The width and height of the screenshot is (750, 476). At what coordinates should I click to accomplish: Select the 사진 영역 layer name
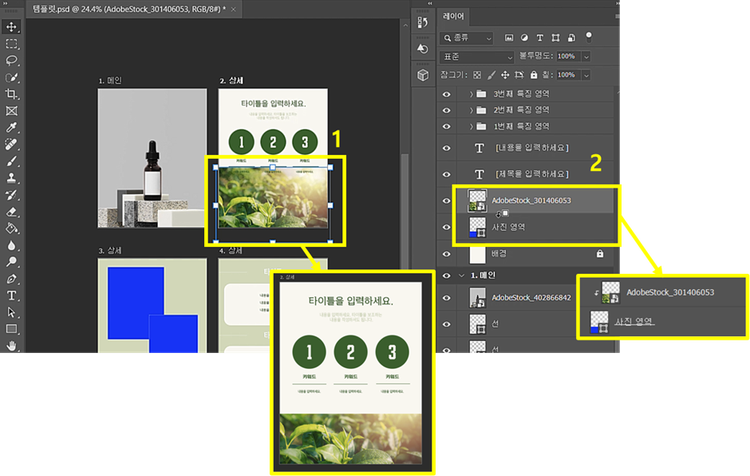click(509, 227)
